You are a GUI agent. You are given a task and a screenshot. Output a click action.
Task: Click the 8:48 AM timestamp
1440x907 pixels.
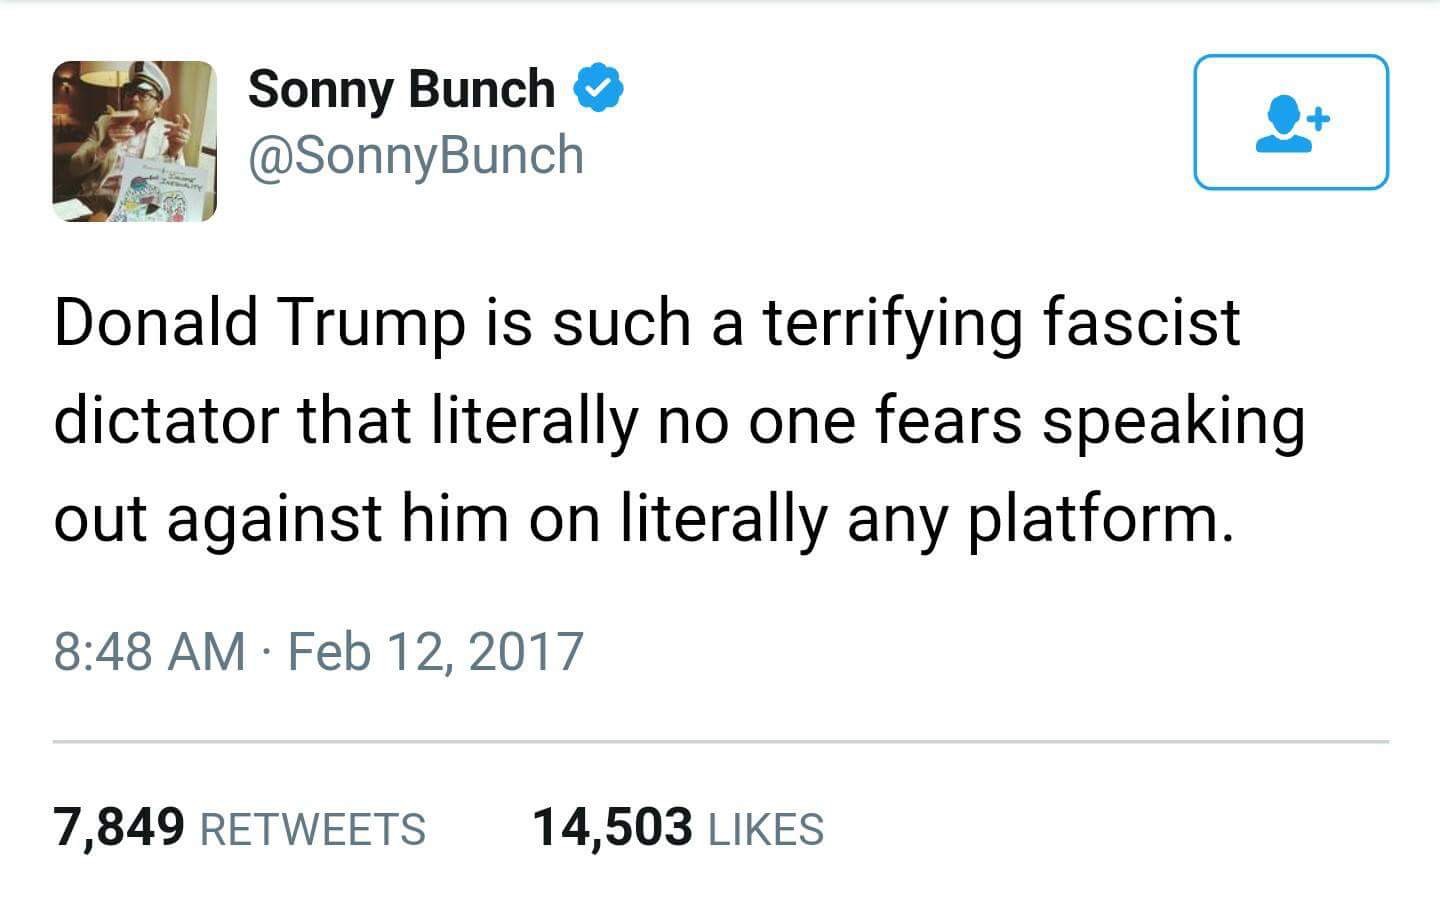click(150, 651)
